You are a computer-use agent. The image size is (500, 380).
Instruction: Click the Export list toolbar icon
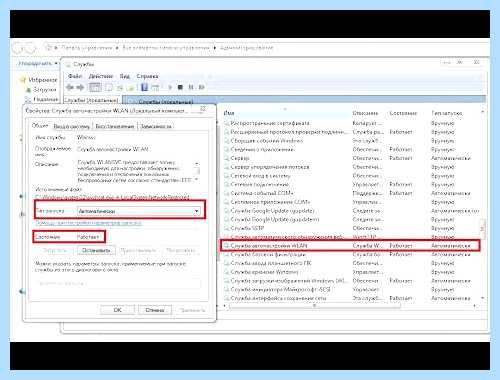[131, 87]
